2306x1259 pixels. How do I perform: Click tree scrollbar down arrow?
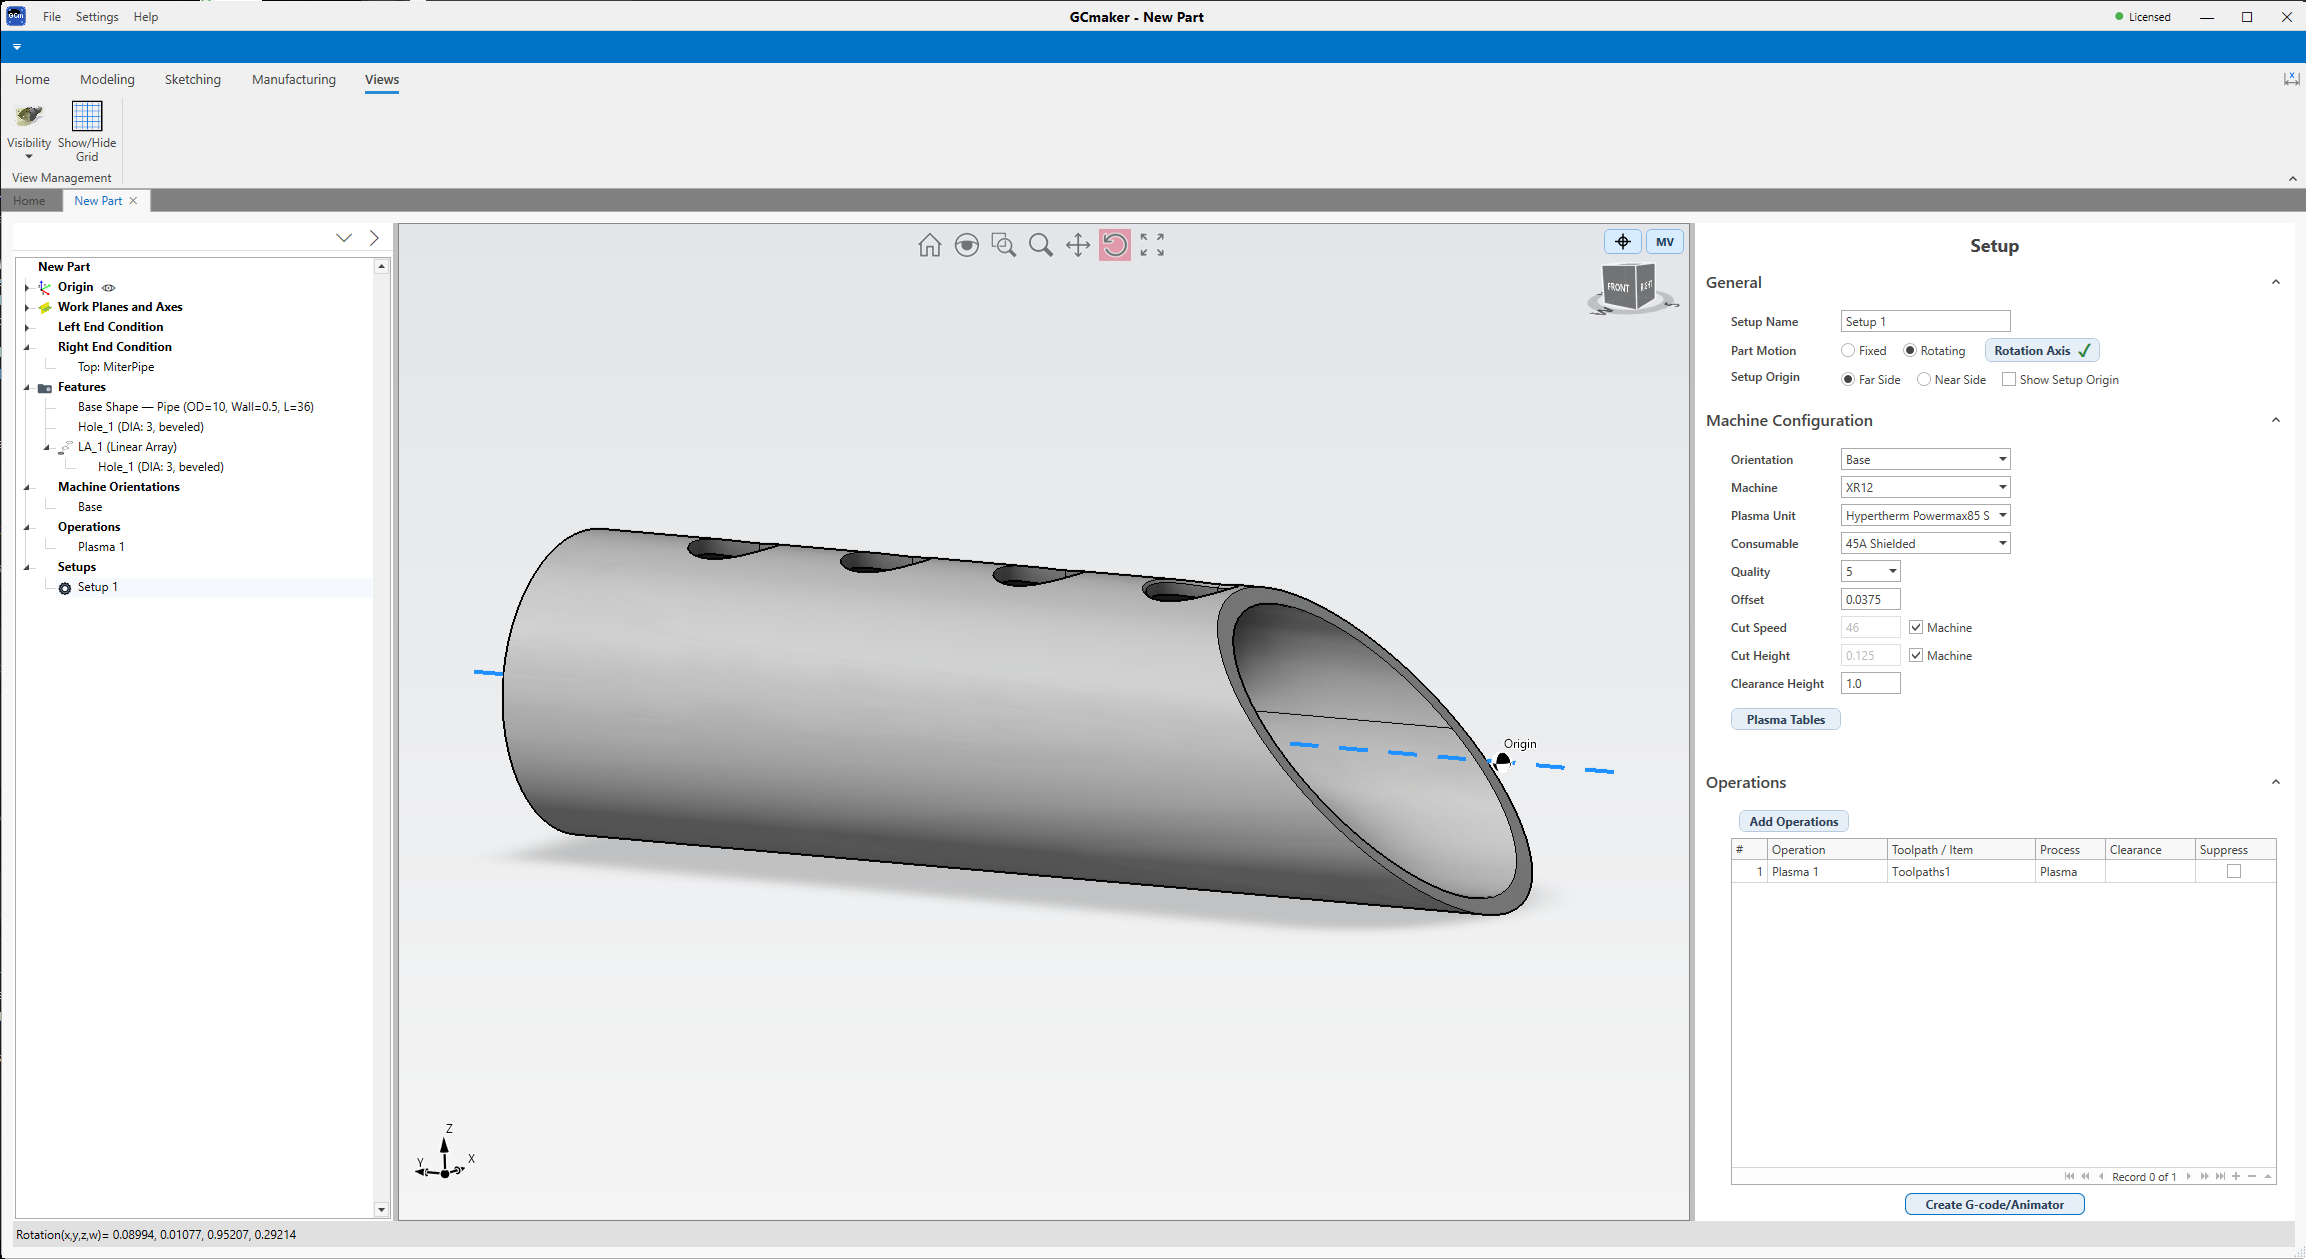point(381,1210)
